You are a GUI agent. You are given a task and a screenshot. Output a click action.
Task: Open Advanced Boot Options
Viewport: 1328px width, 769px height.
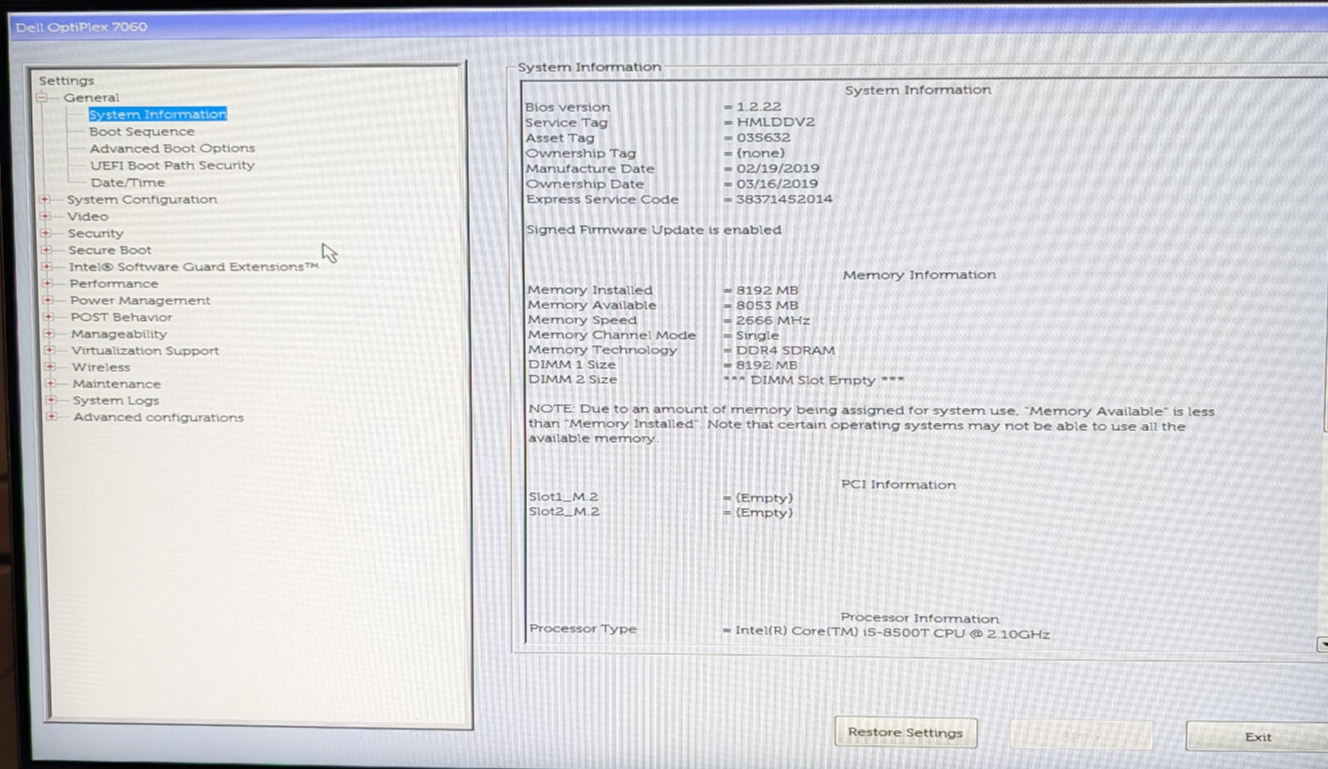click(172, 149)
